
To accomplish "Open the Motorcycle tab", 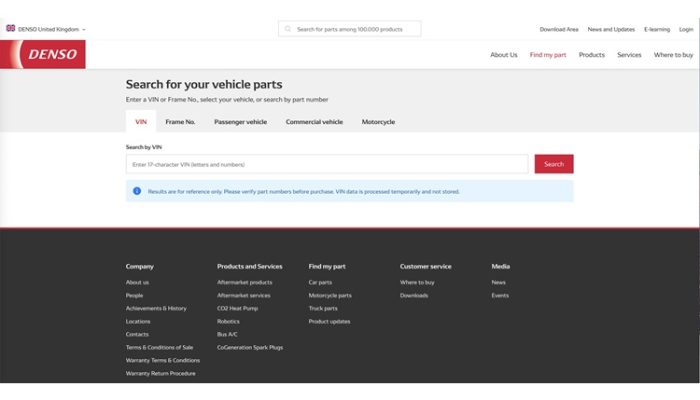I will pyautogui.click(x=378, y=121).
